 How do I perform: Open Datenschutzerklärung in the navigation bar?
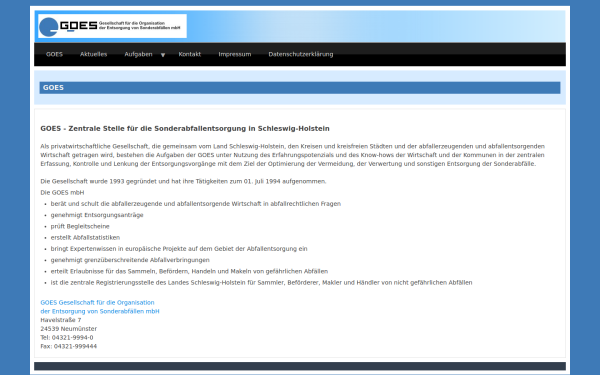point(301,54)
